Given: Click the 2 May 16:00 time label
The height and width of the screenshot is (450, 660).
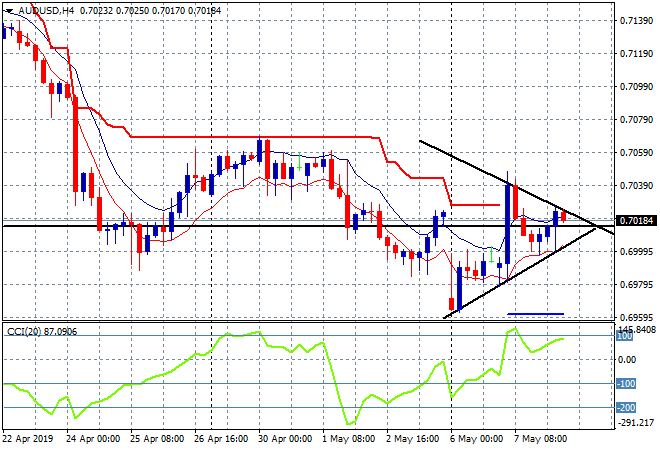Looking at the screenshot, I should [413, 439].
